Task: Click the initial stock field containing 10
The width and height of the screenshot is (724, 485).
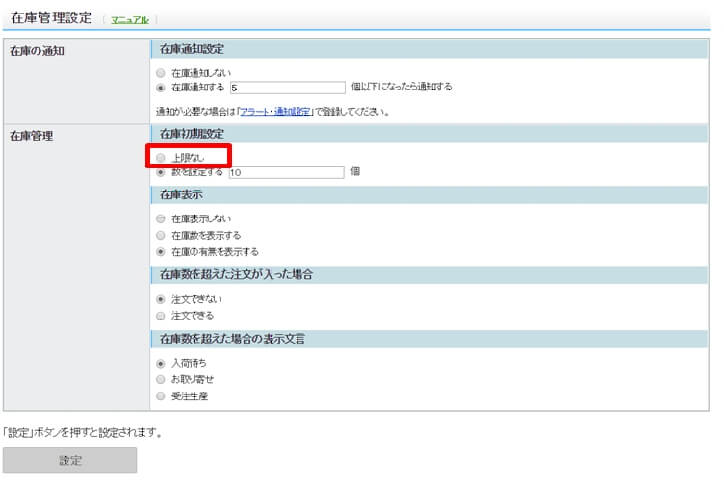Action: (285, 172)
